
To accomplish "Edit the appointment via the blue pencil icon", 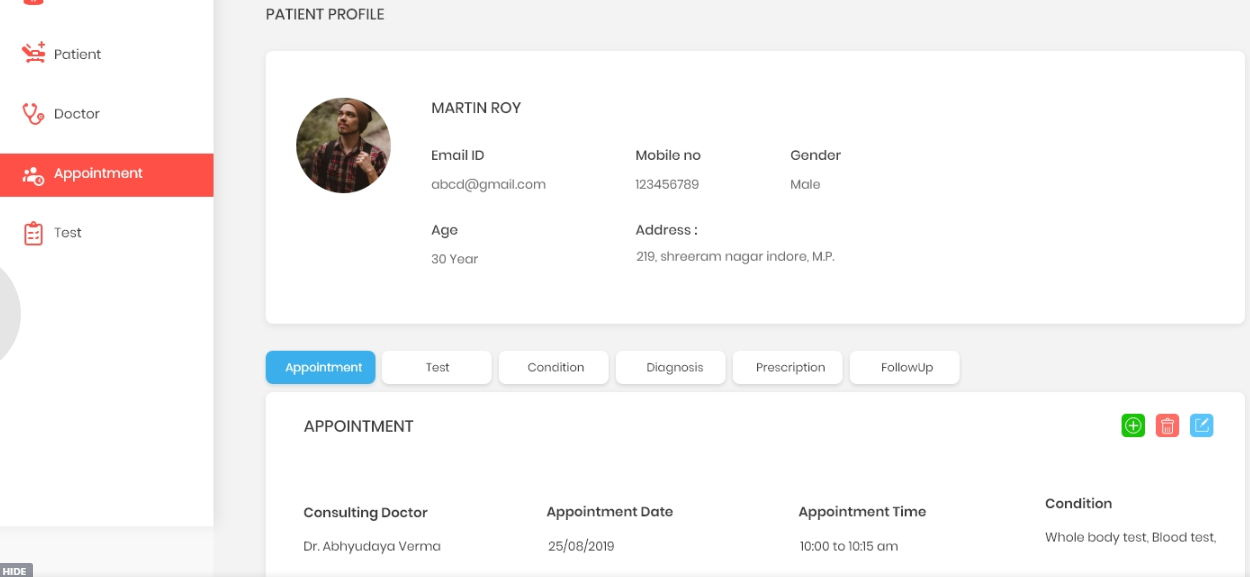I will click(x=1202, y=425).
